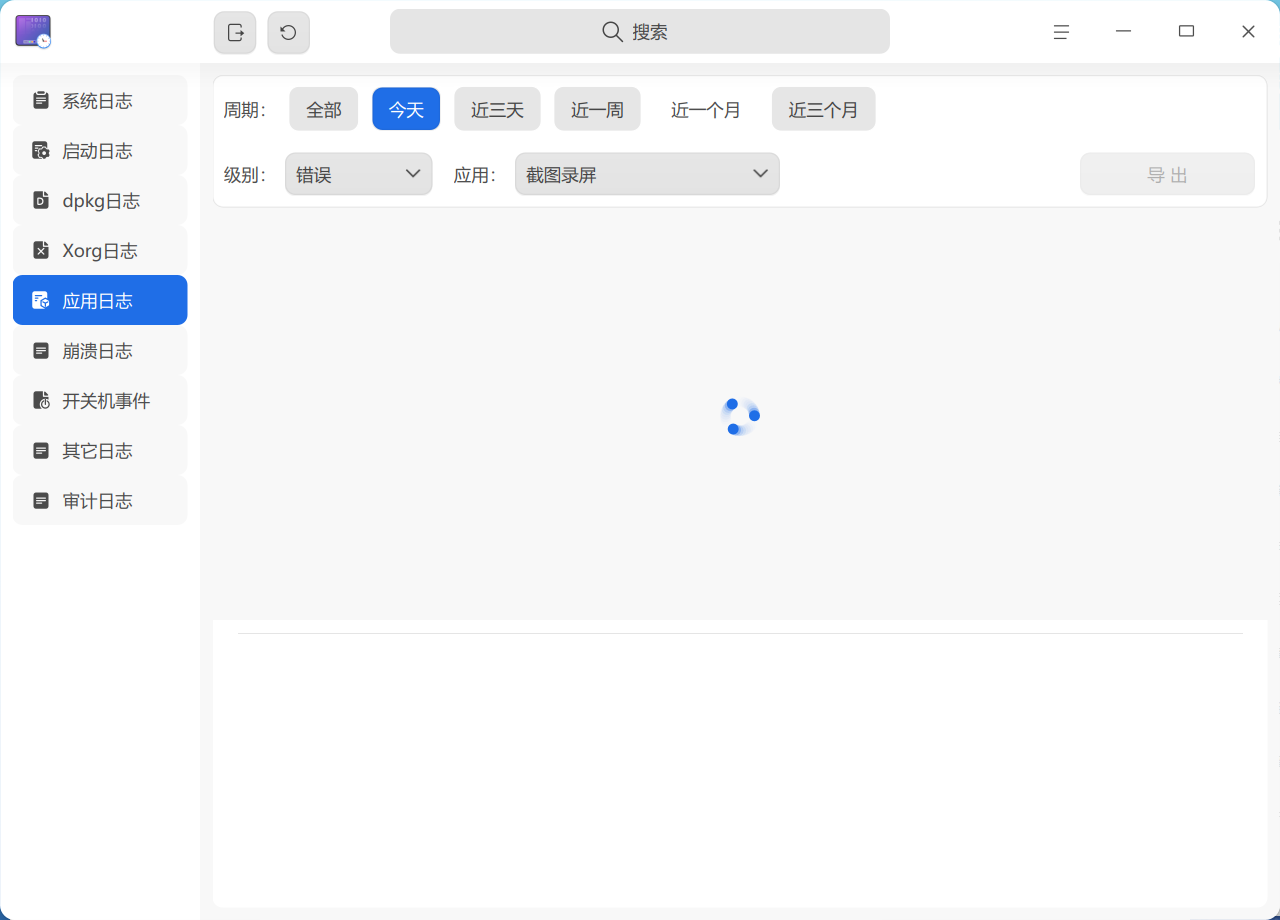
Task: Click the dpkg日志 sidebar icon
Action: pyautogui.click(x=41, y=200)
